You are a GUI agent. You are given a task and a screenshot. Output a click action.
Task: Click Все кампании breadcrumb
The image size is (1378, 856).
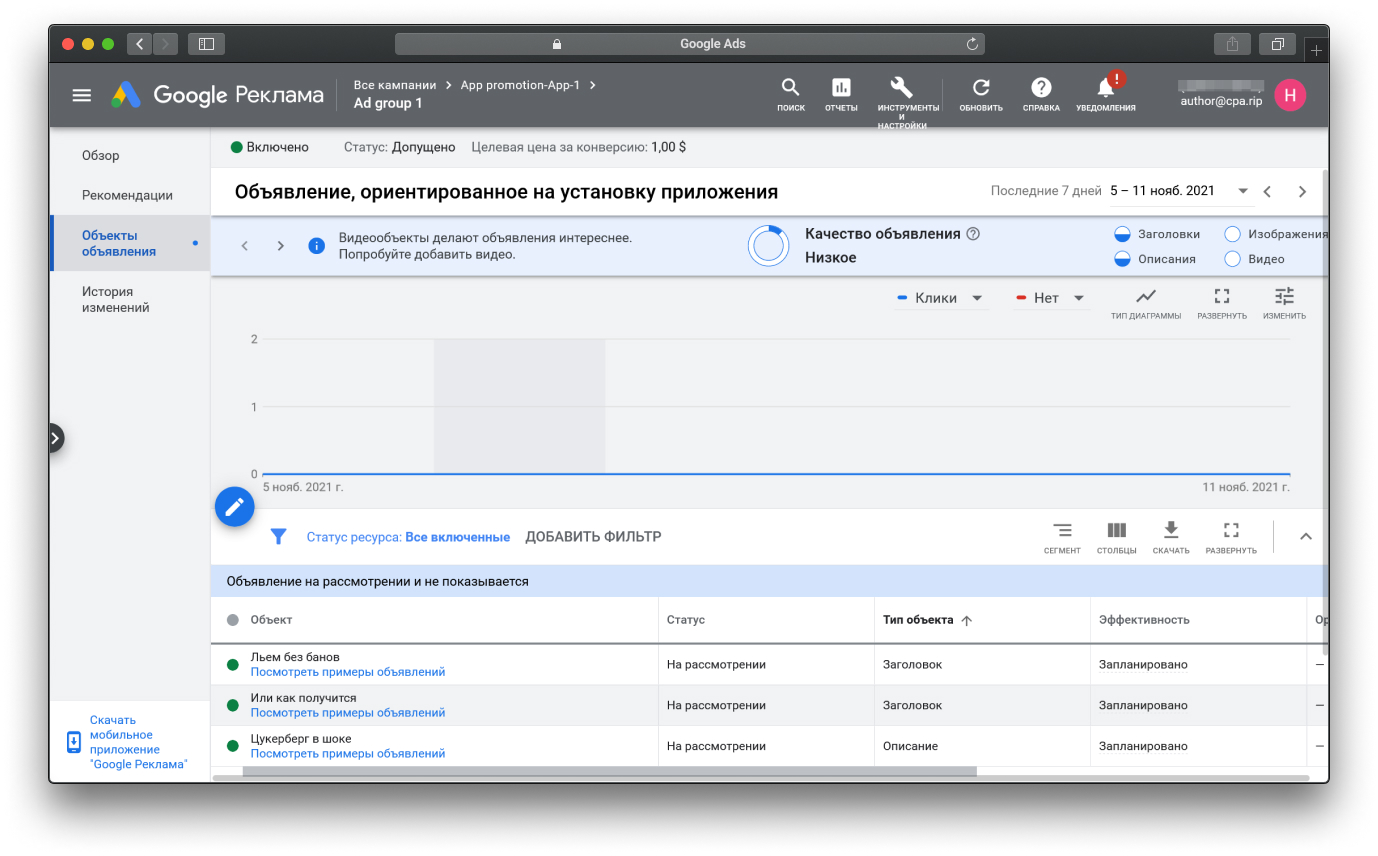point(395,85)
